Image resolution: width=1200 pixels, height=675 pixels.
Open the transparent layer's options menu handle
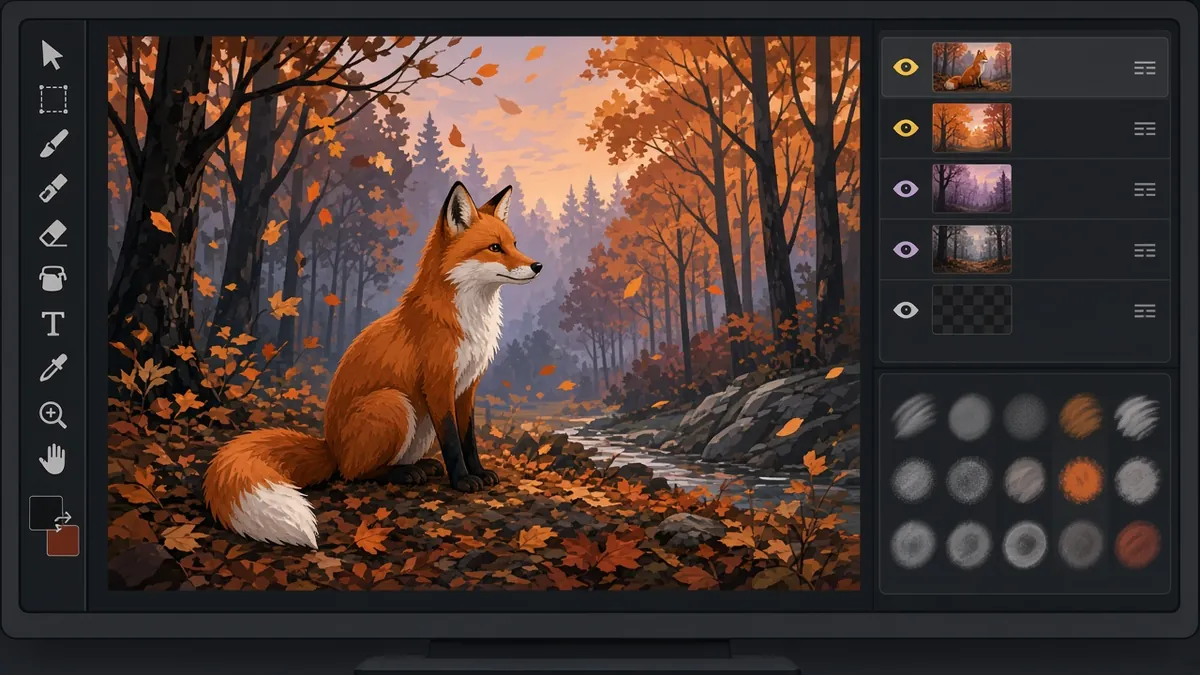click(x=1145, y=311)
